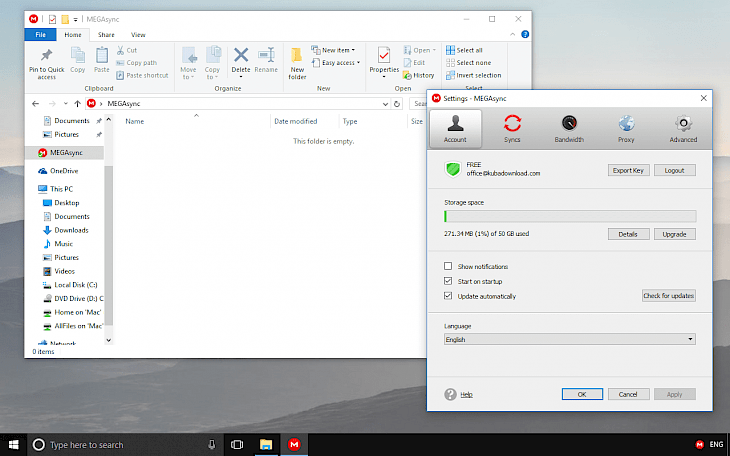This screenshot has width=730, height=456.
Task: Click the Help question mark icon
Action: coord(450,395)
